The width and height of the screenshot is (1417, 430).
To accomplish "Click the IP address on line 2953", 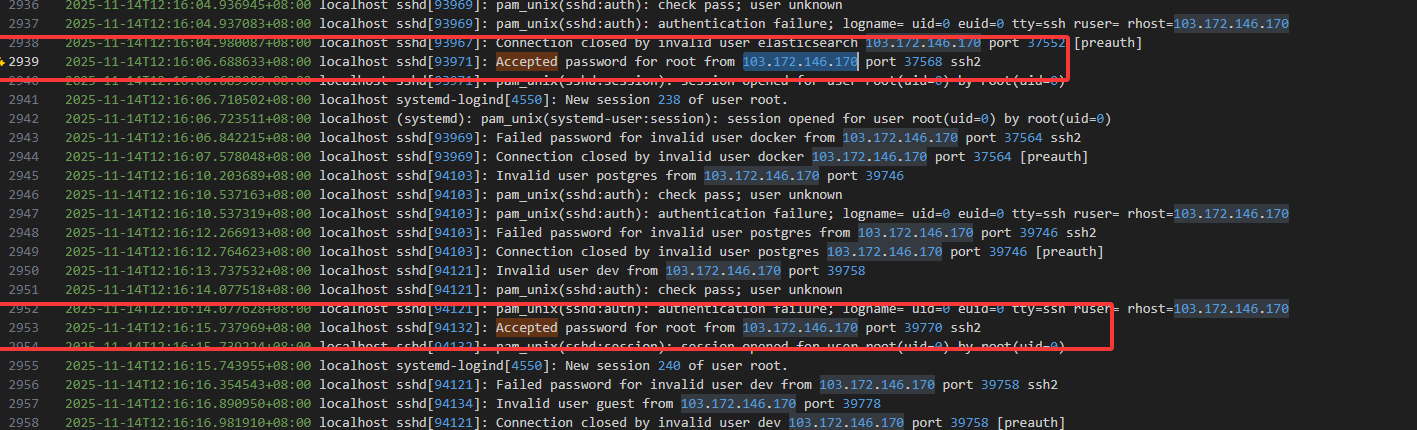I will click(800, 328).
